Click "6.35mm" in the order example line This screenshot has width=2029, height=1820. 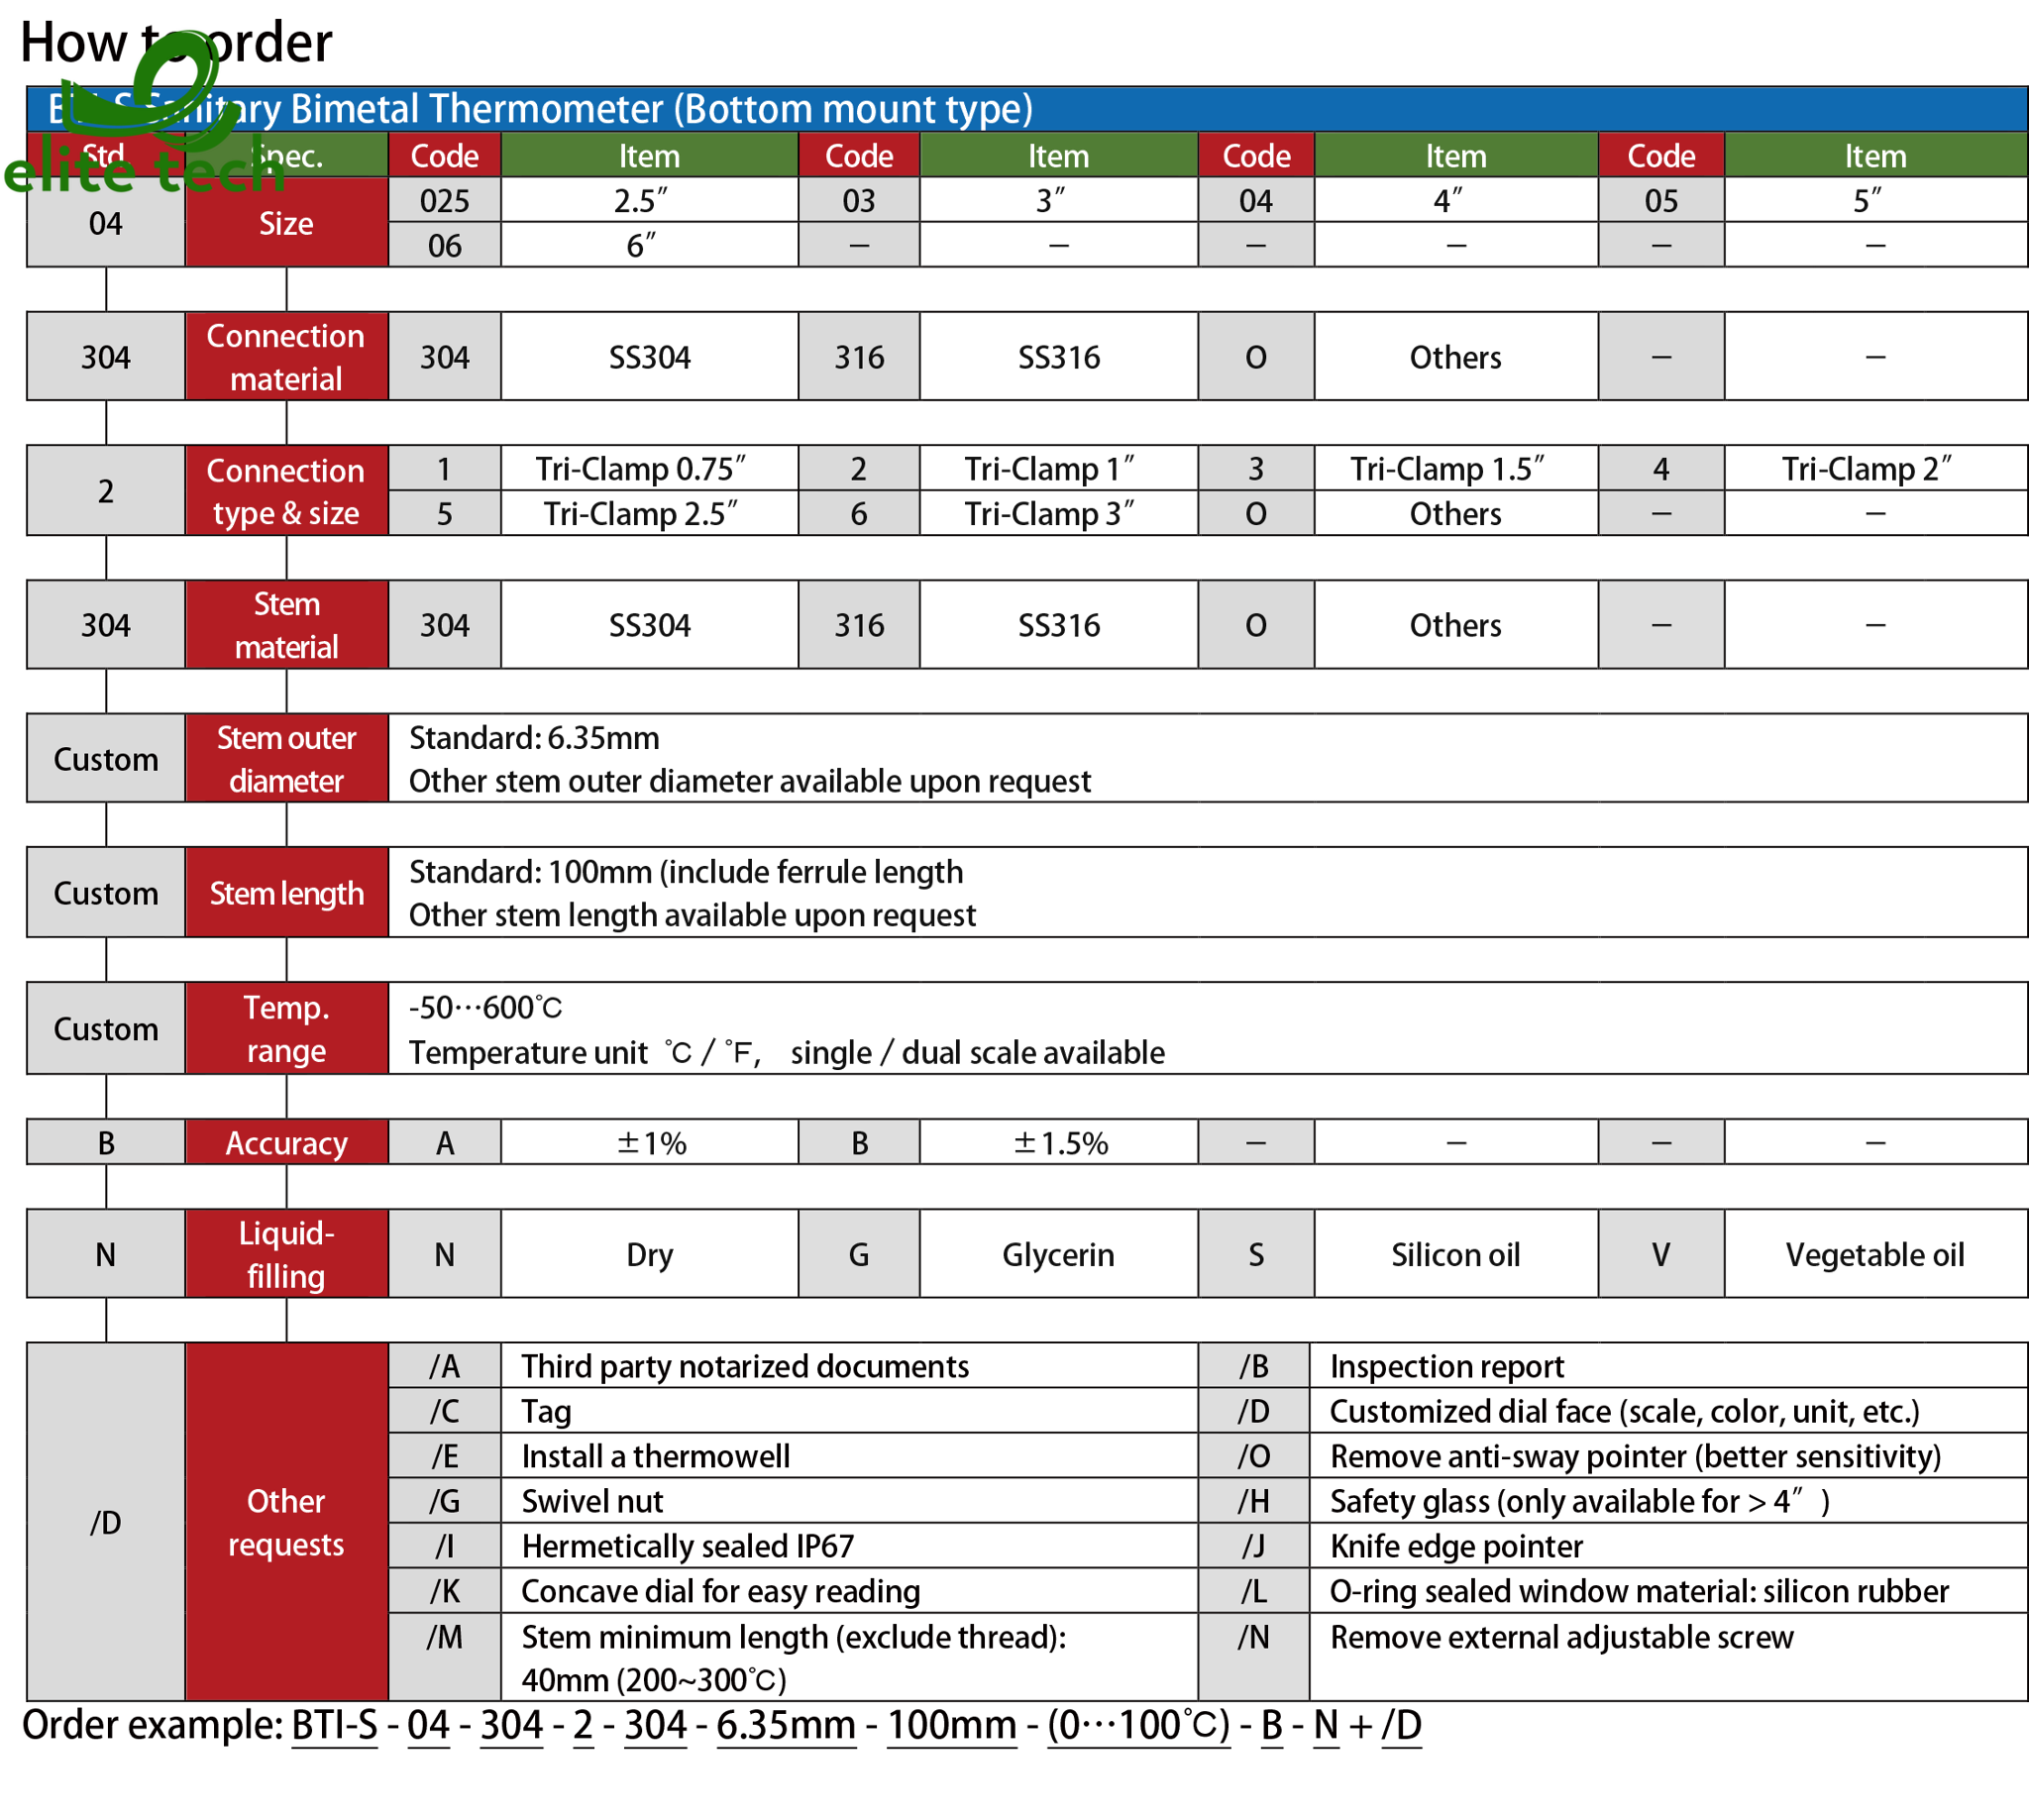pos(786,1726)
